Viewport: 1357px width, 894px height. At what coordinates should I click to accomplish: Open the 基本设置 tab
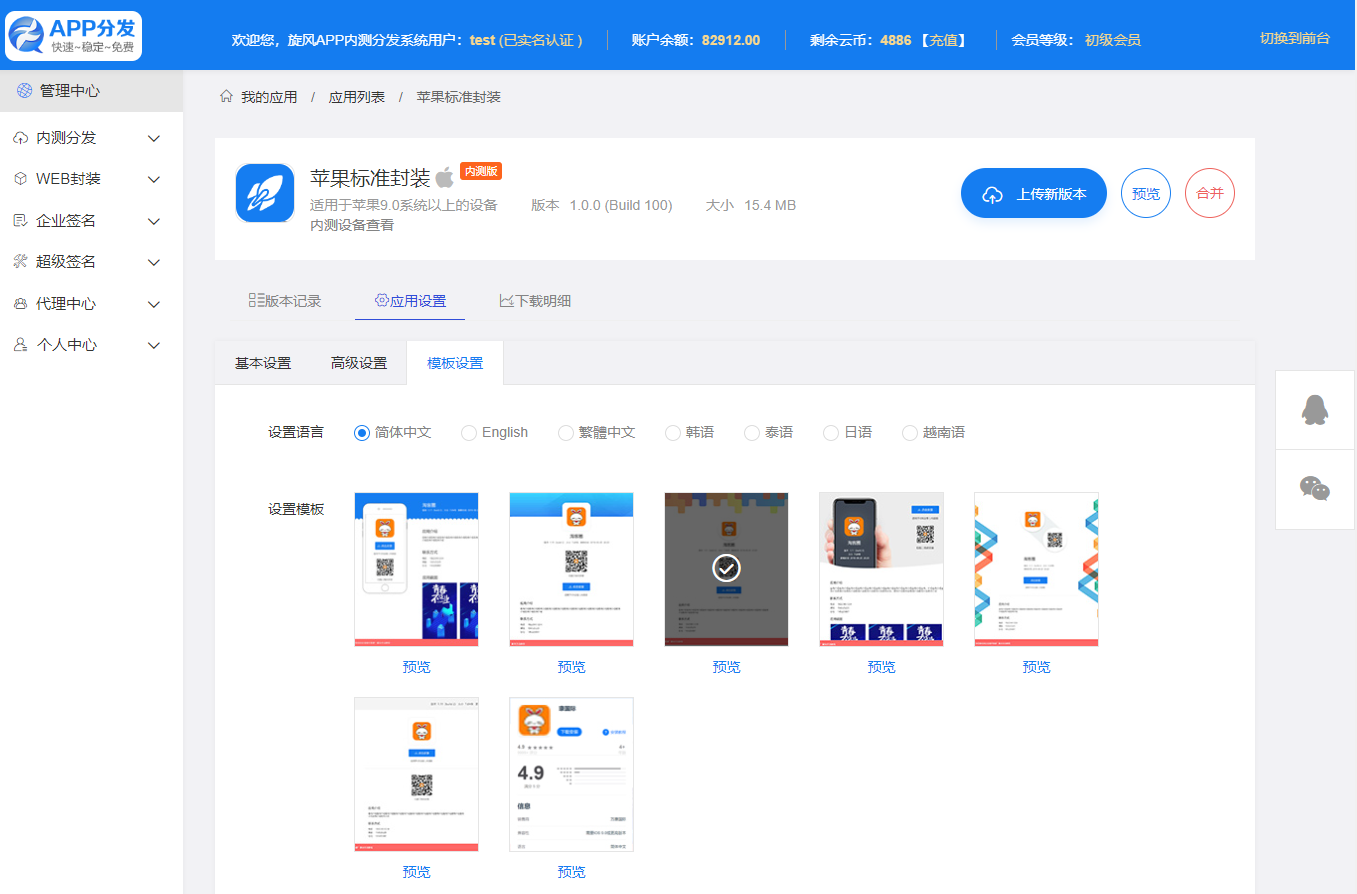[x=263, y=363]
